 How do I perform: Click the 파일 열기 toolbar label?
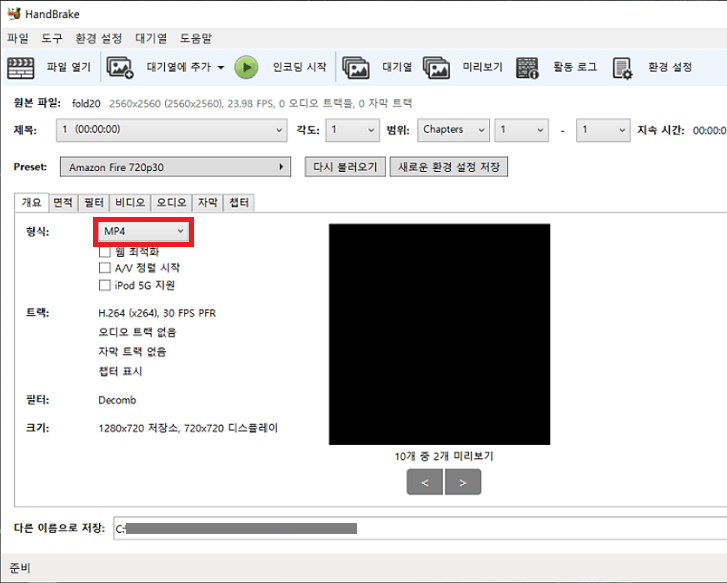click(69, 67)
